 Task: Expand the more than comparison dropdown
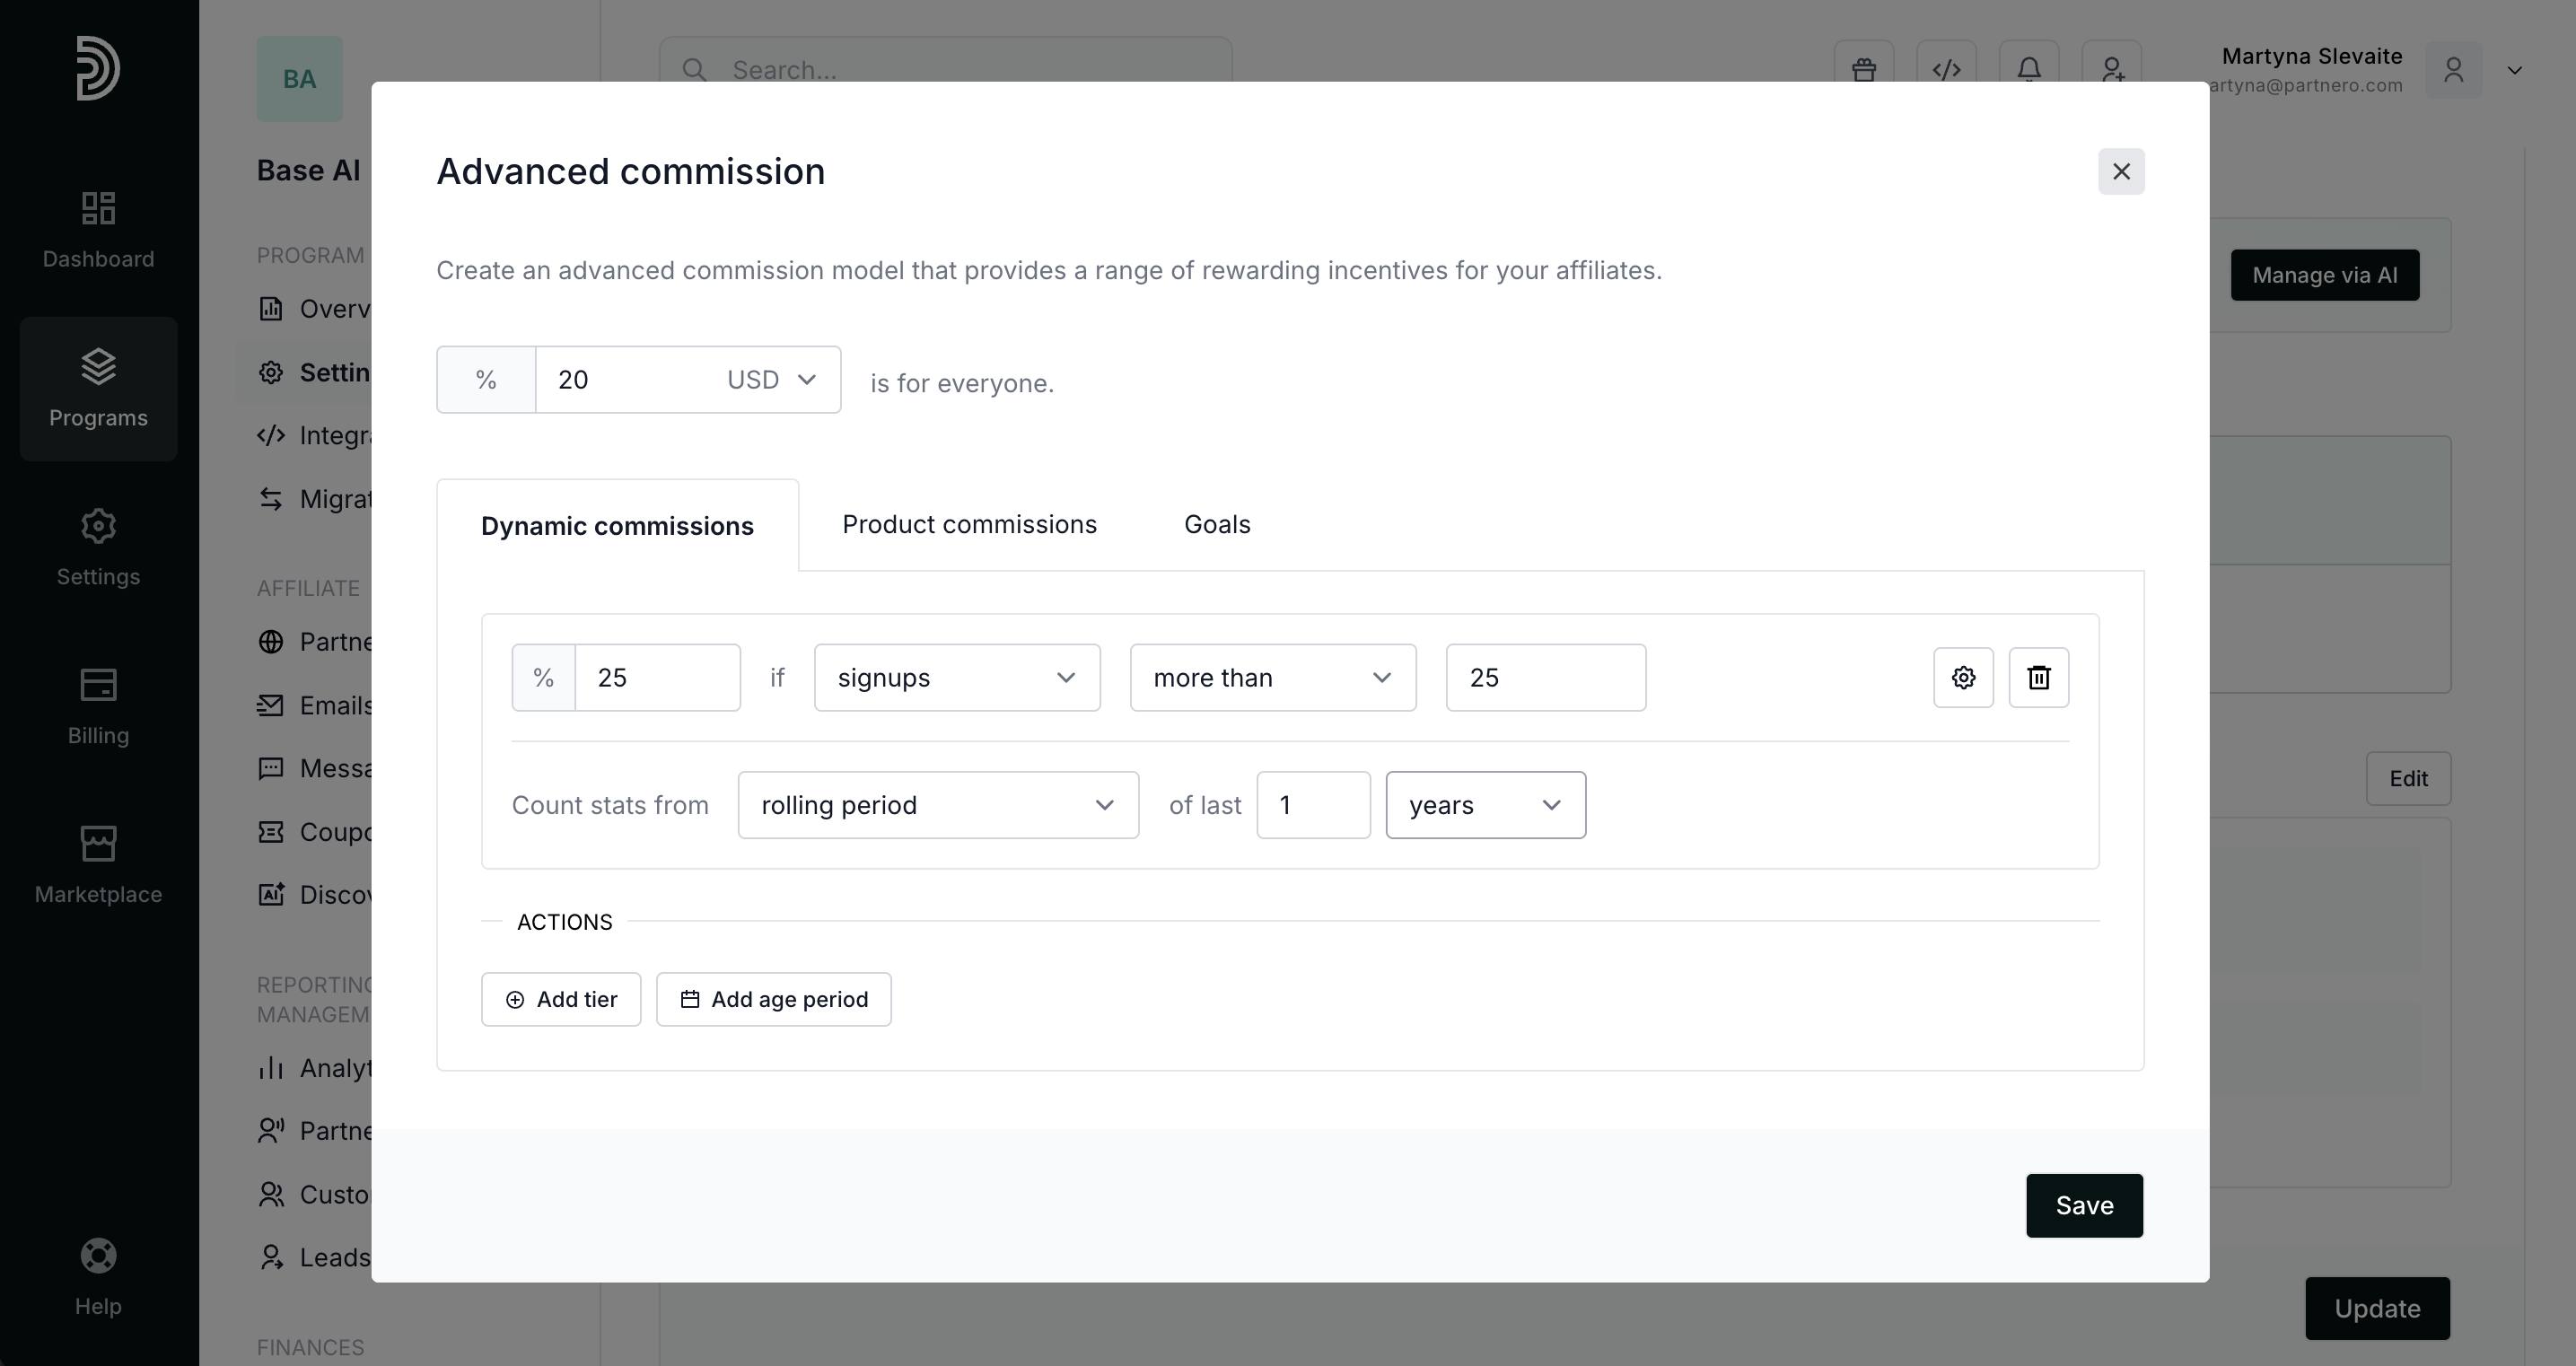coord(1272,678)
